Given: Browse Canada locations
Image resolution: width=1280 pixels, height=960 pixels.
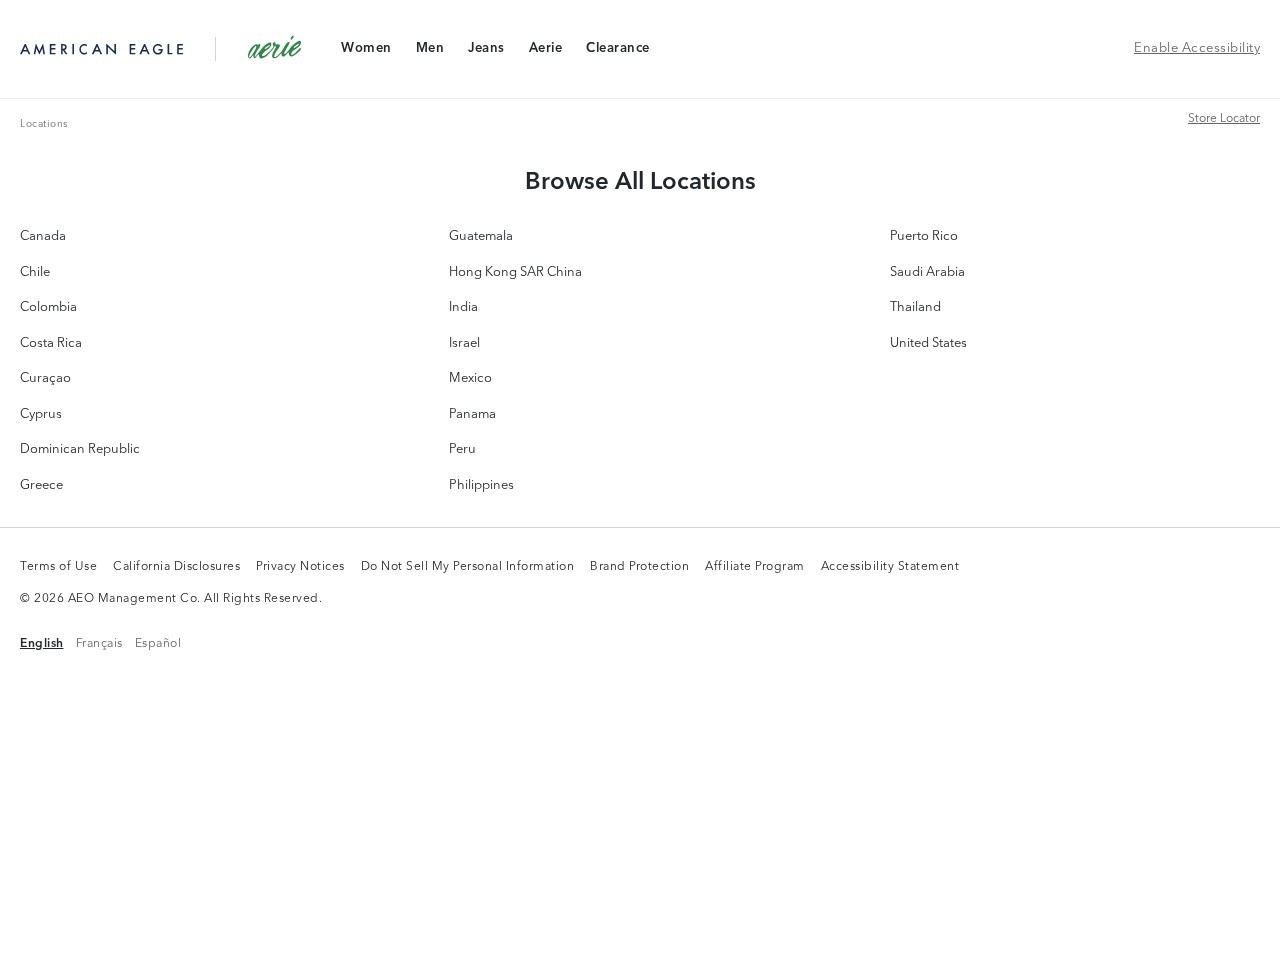Looking at the screenshot, I should point(43,236).
